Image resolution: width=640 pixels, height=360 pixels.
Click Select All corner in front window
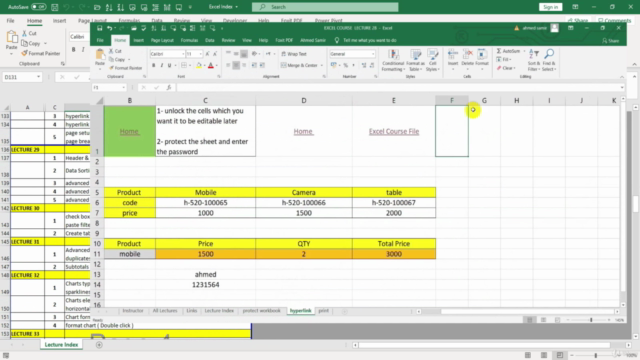(x=99, y=100)
